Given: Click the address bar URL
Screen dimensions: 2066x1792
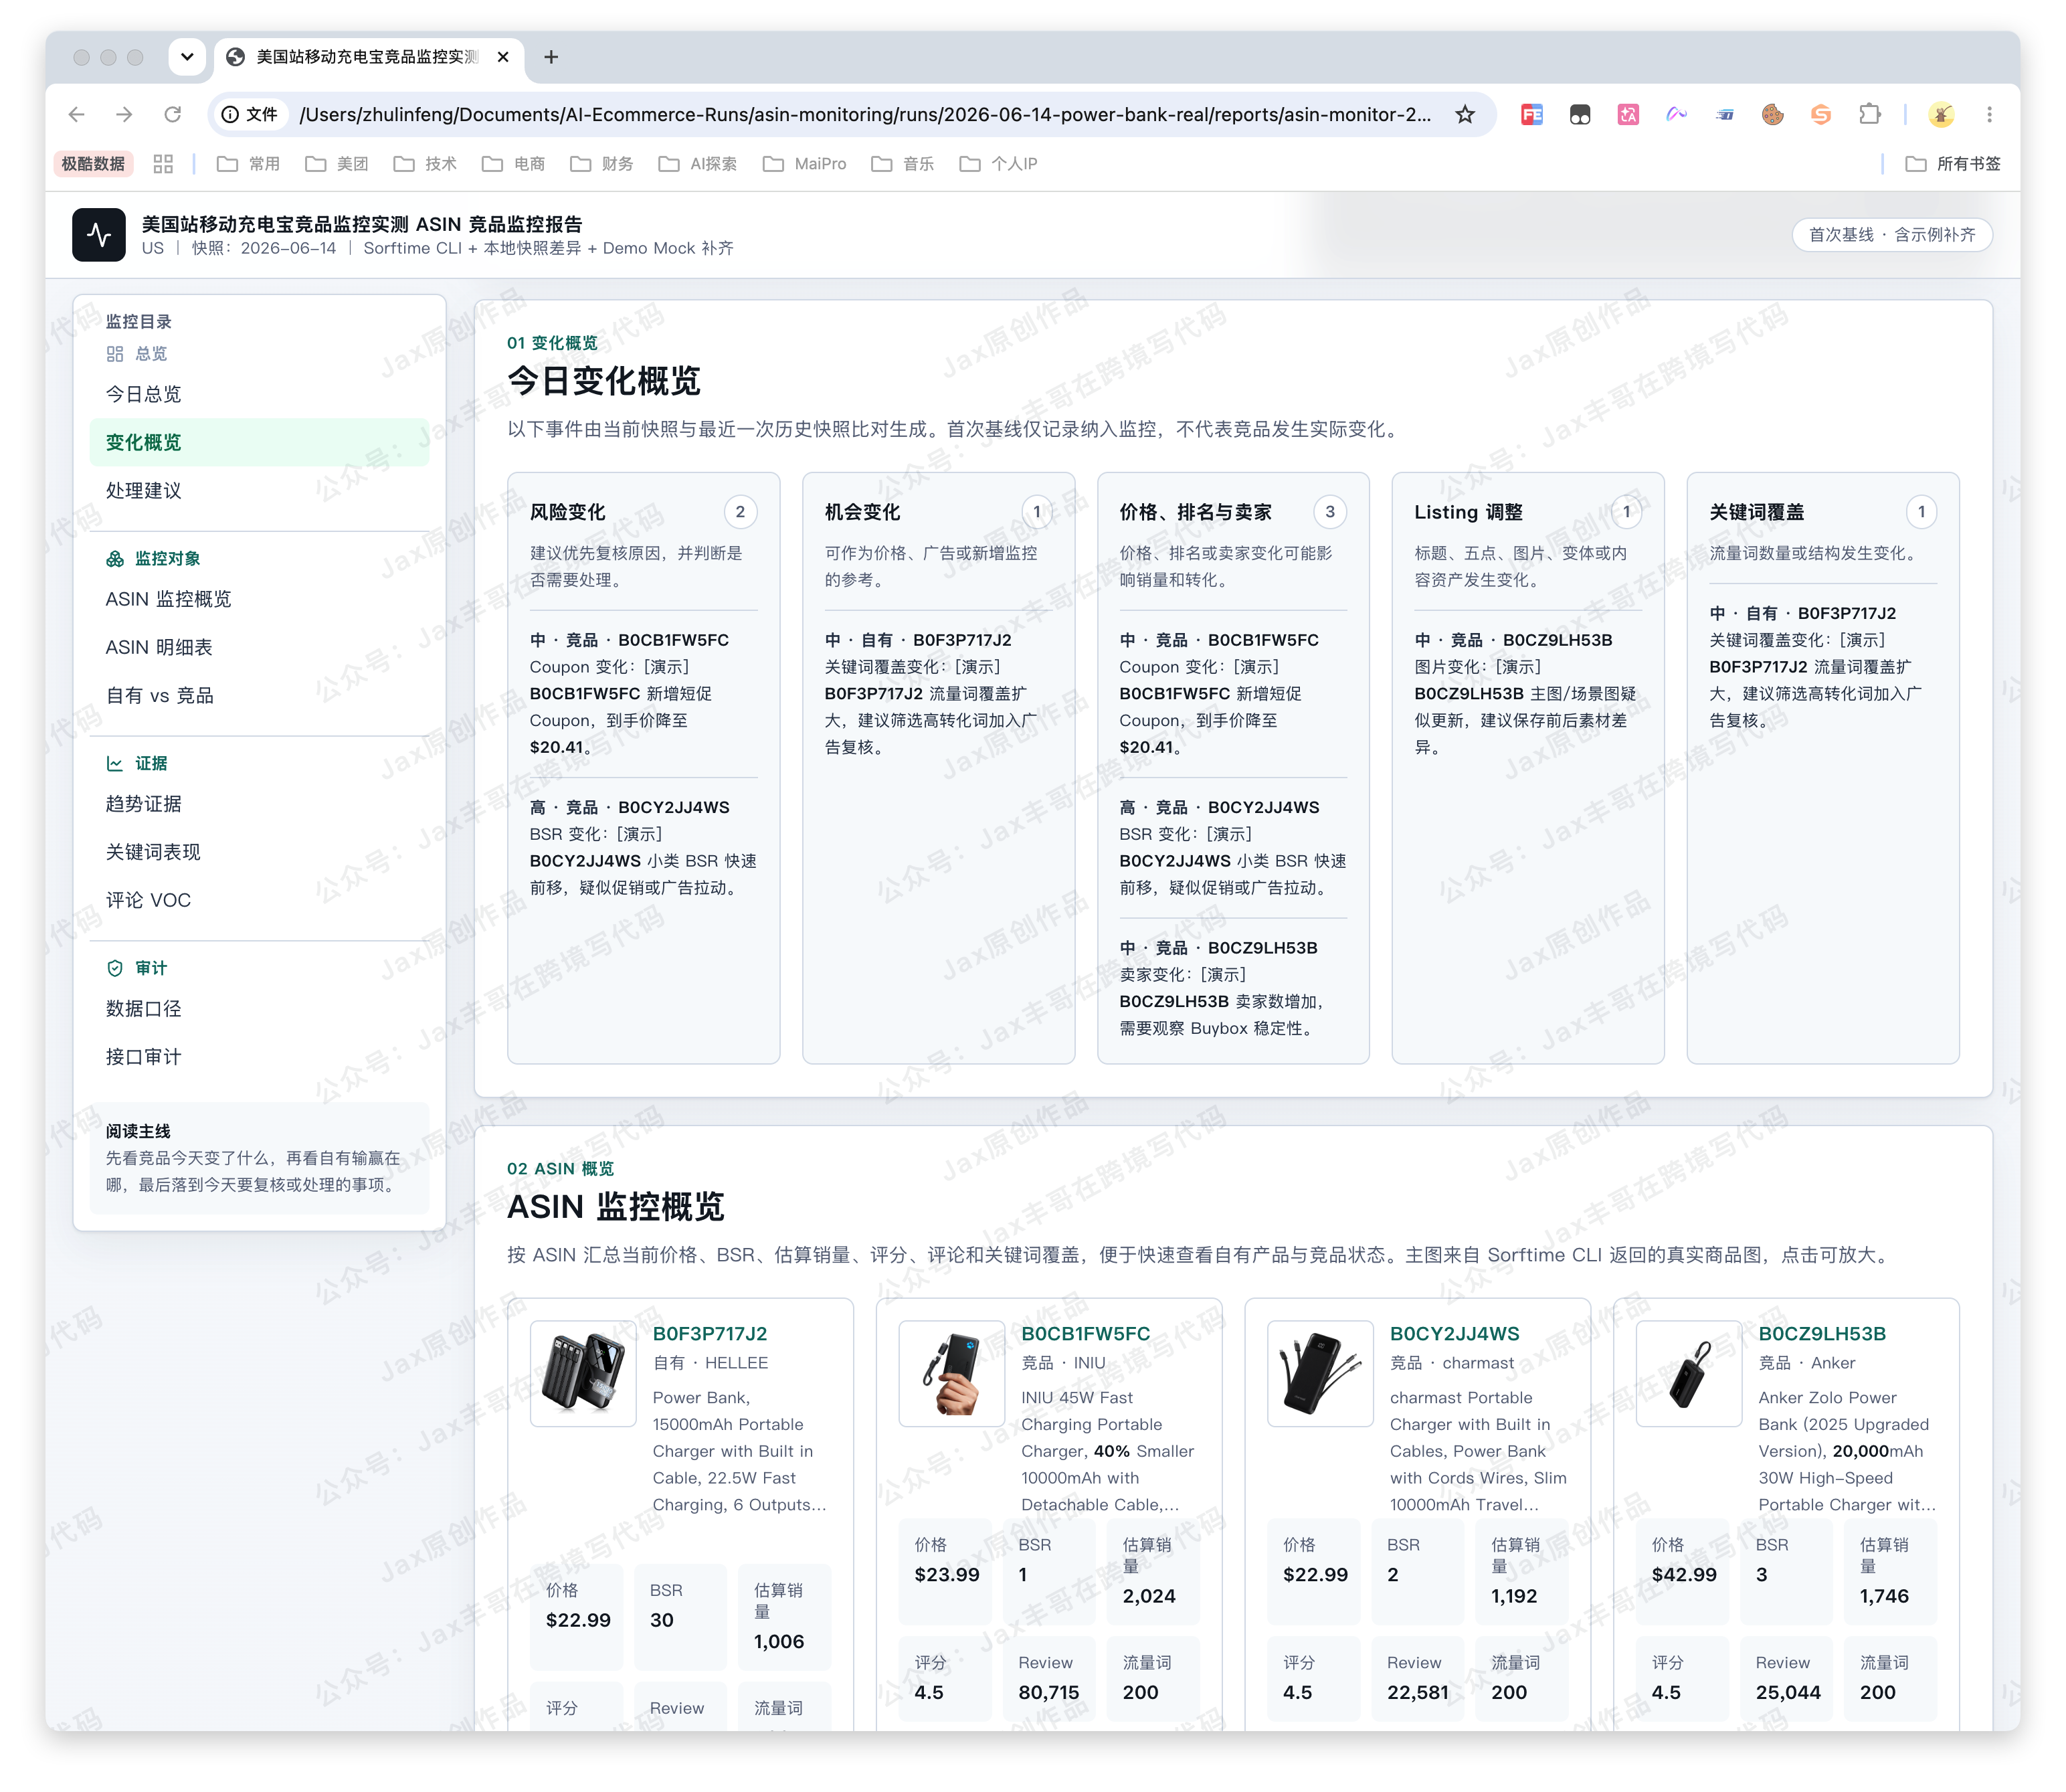Looking at the screenshot, I should click(x=866, y=115).
